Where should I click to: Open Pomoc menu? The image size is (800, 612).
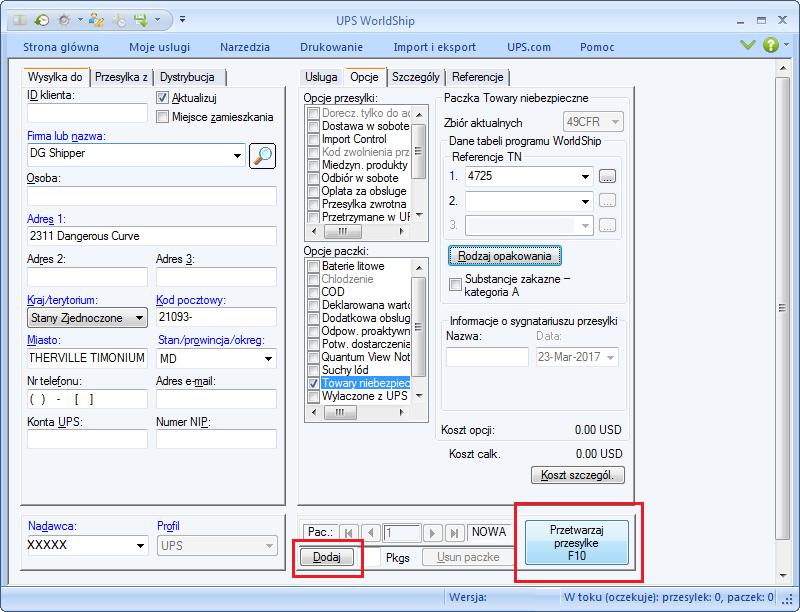point(597,47)
